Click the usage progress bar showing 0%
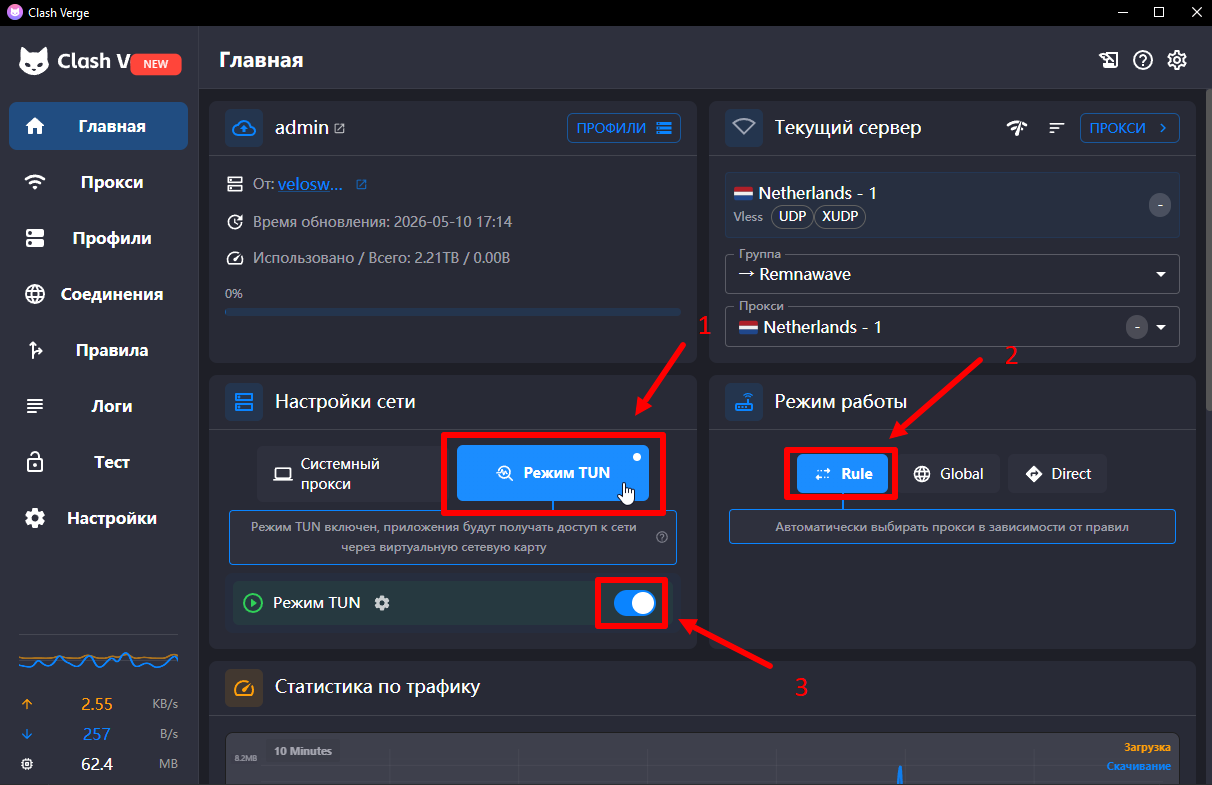The height and width of the screenshot is (785, 1212). click(452, 312)
